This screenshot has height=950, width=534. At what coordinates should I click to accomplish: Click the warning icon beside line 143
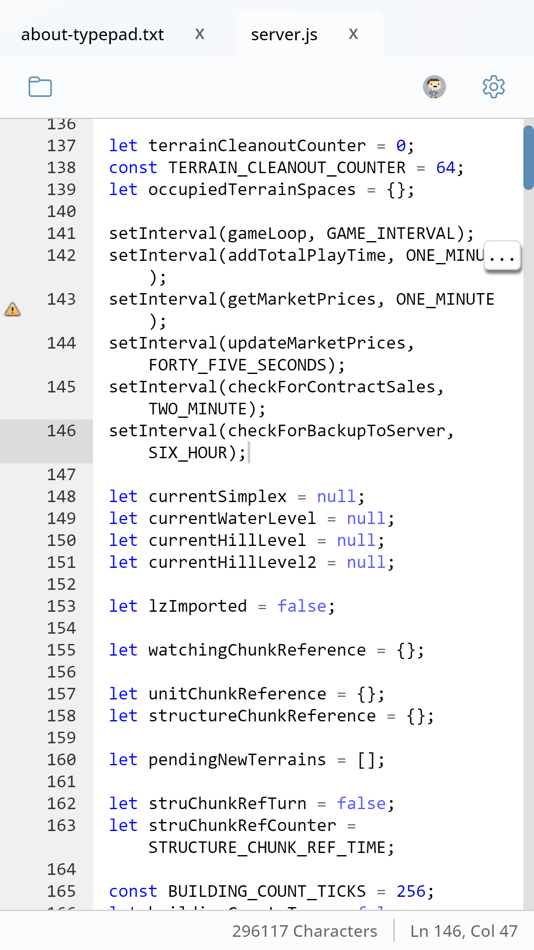12,310
